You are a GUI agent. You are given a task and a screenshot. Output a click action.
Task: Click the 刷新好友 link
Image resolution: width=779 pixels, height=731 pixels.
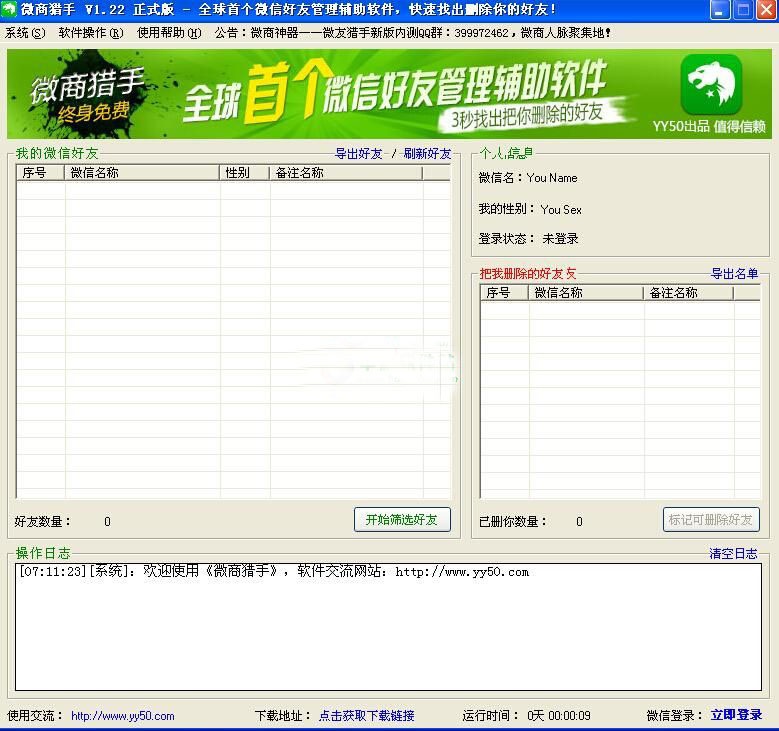click(x=427, y=154)
